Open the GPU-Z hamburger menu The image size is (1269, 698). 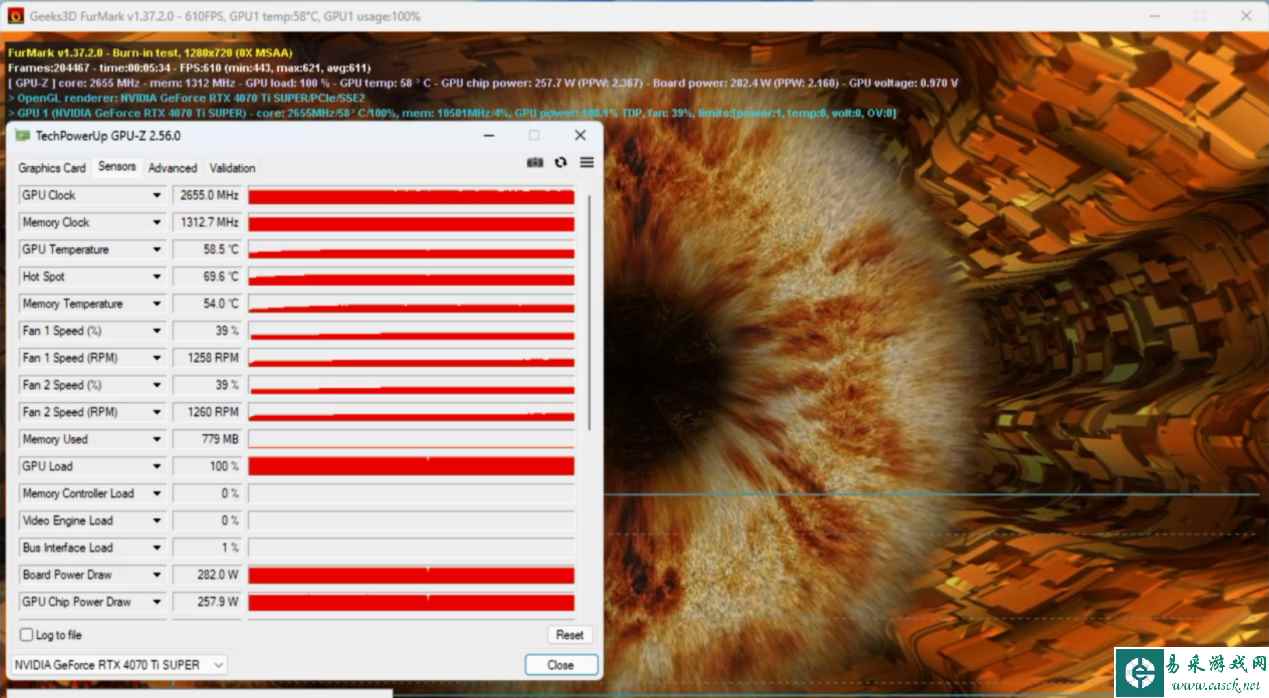587,162
